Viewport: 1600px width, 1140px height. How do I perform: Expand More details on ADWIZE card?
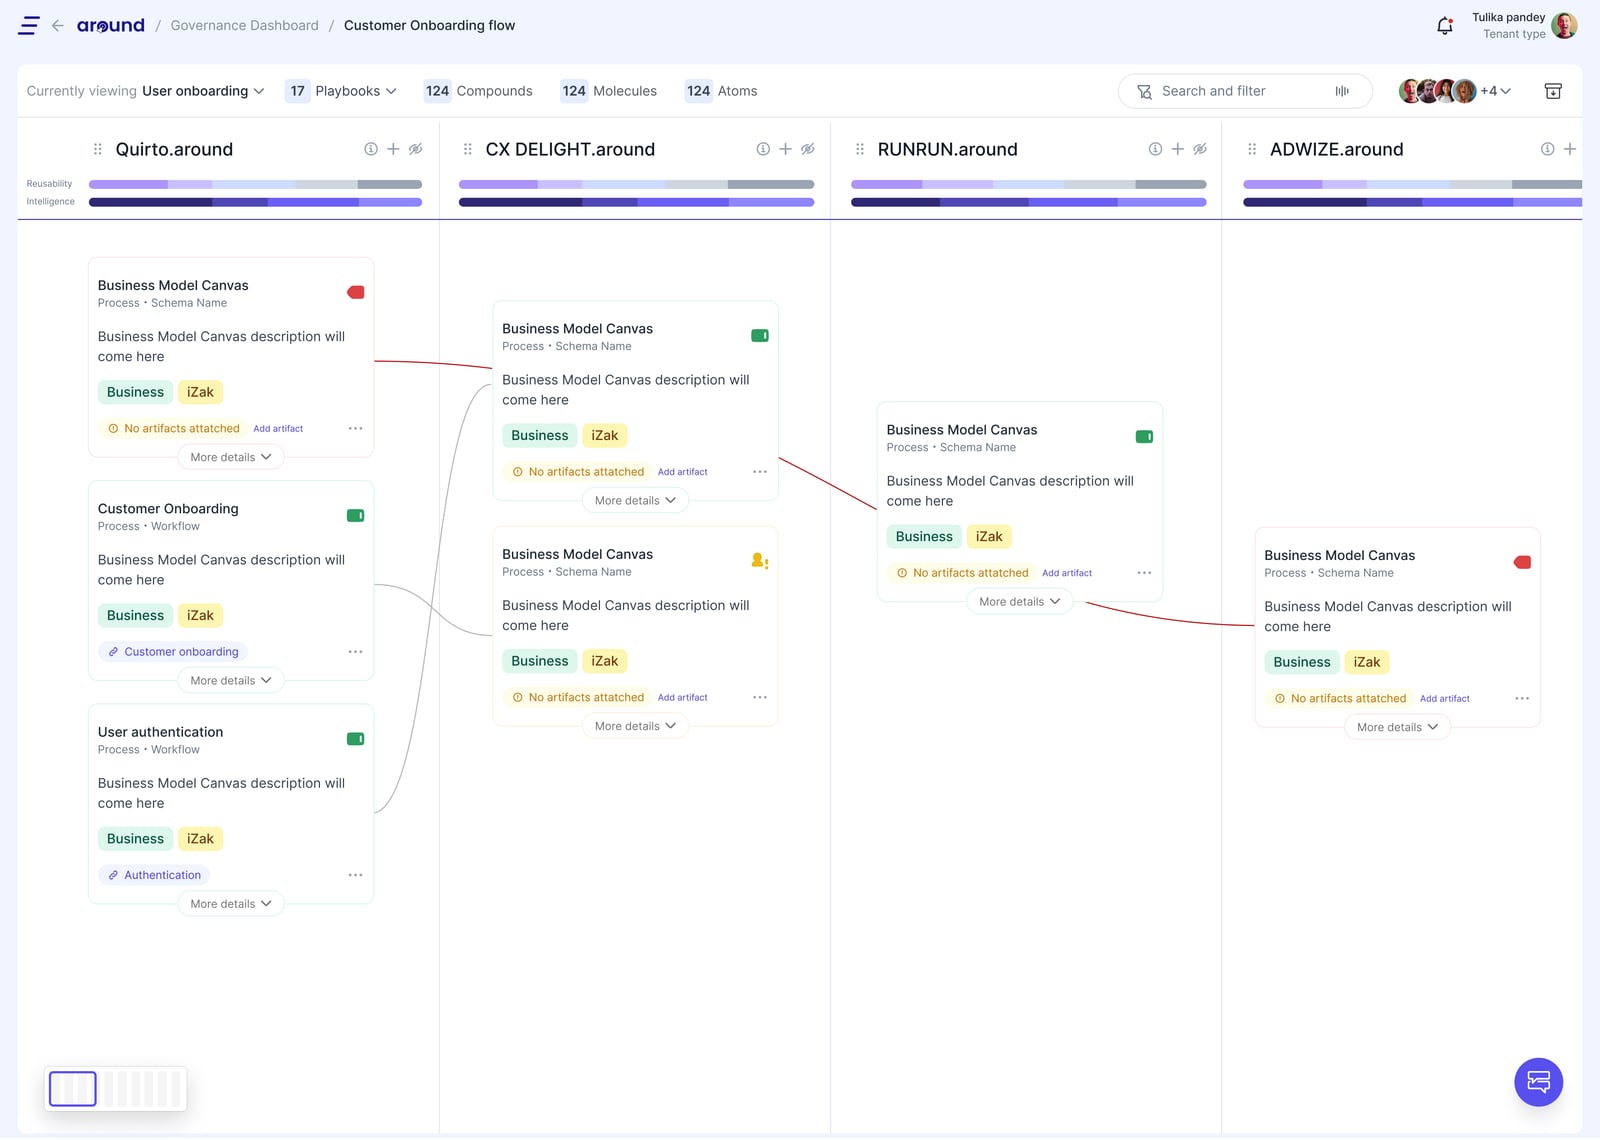pos(1398,728)
